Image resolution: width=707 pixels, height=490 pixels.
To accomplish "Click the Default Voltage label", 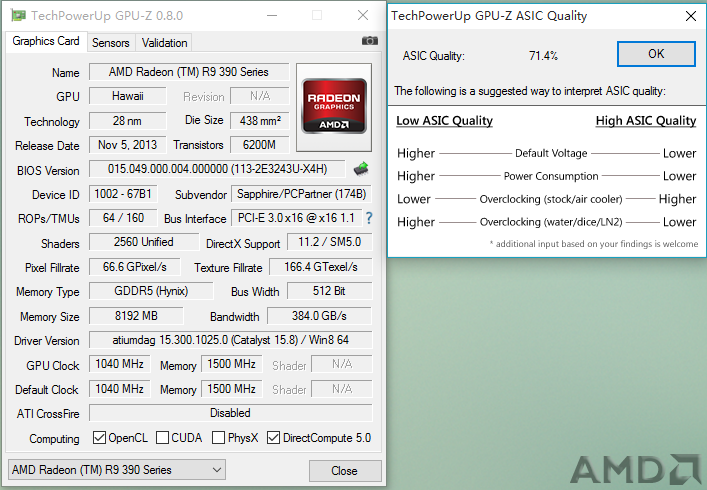I will (551, 153).
